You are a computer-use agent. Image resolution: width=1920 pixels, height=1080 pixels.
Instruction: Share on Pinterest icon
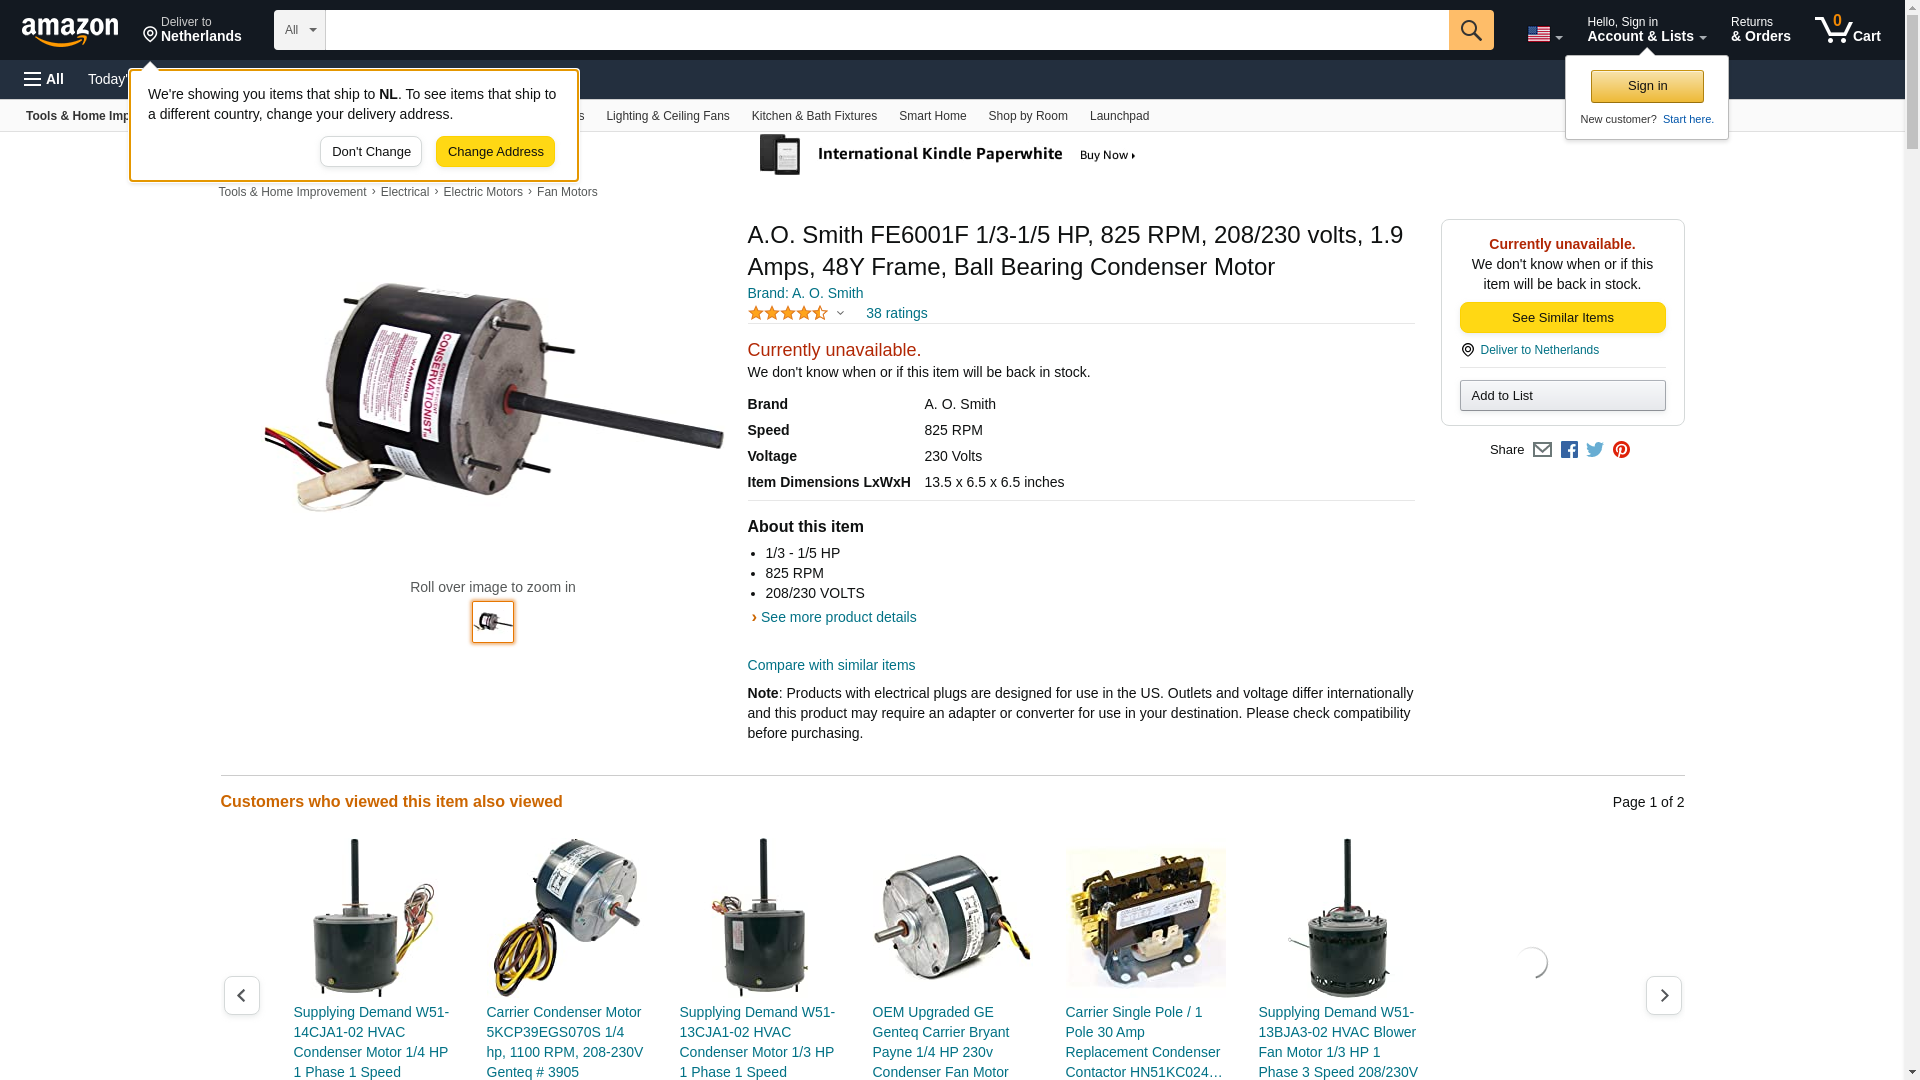[1621, 450]
